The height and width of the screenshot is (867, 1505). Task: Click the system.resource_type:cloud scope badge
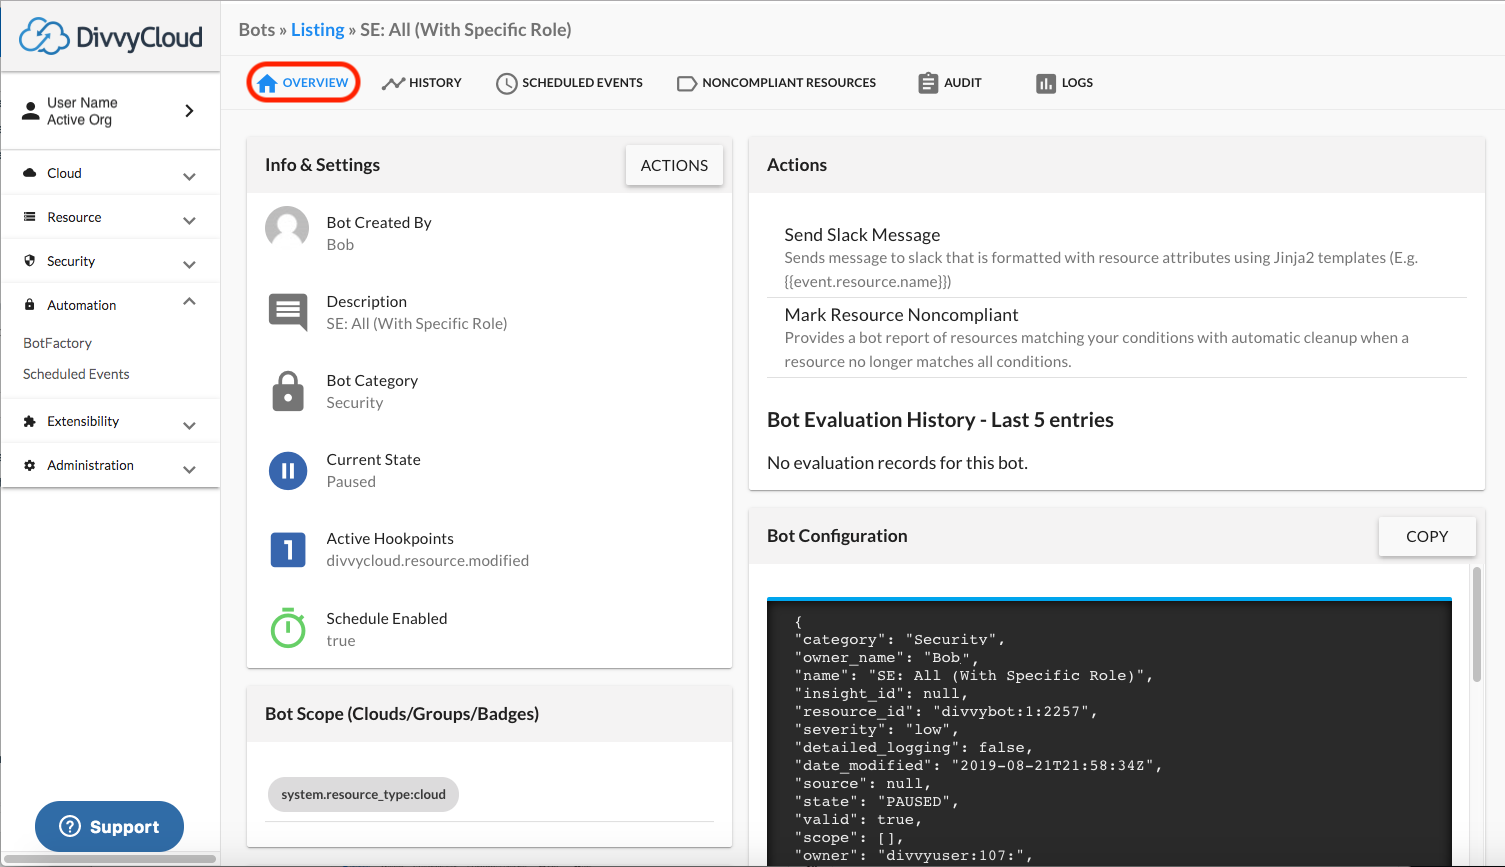363,794
